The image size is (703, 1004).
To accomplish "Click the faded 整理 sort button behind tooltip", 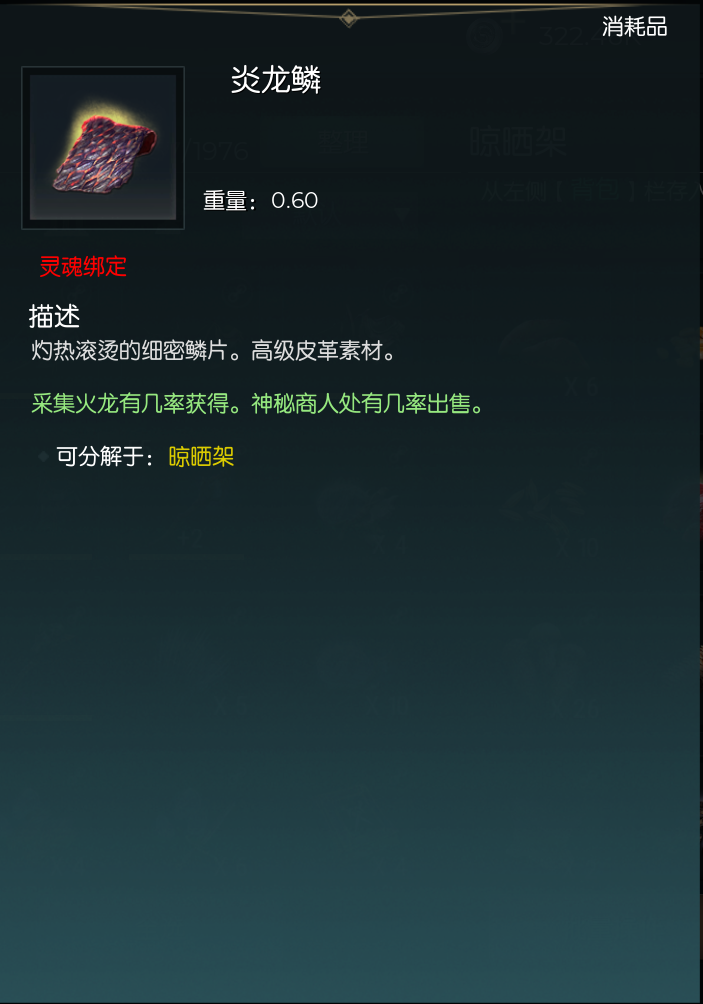I will pyautogui.click(x=344, y=141).
